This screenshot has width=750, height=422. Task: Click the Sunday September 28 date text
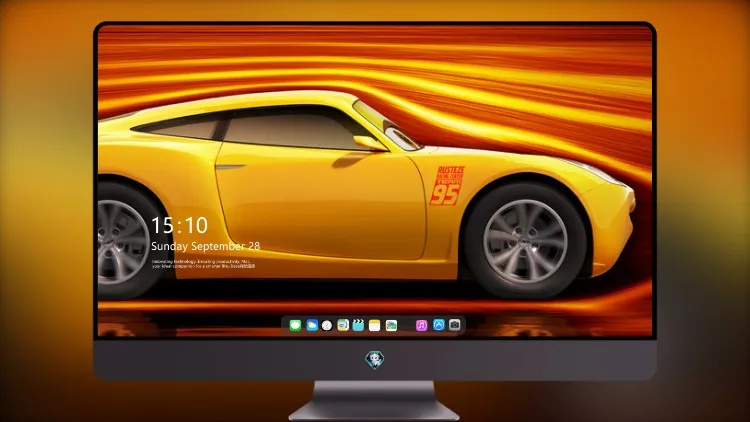(206, 246)
